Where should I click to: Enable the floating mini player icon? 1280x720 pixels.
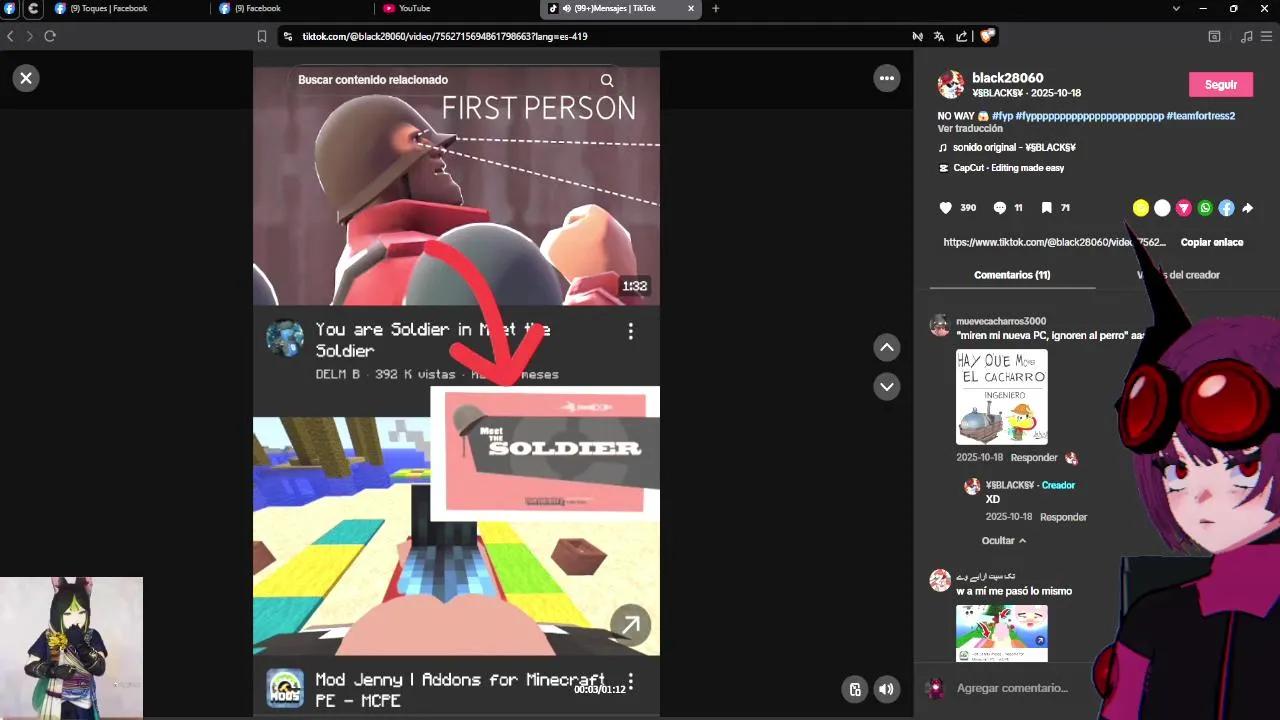[x=855, y=689]
